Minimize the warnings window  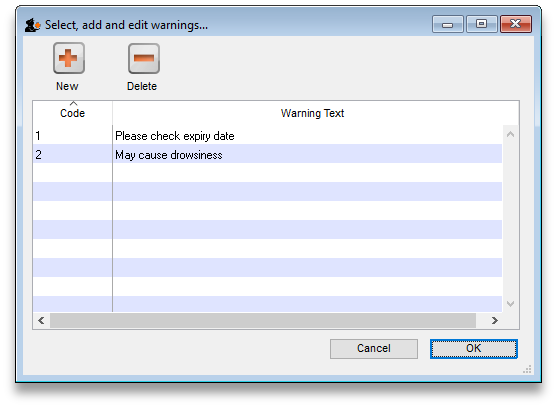pos(448,24)
